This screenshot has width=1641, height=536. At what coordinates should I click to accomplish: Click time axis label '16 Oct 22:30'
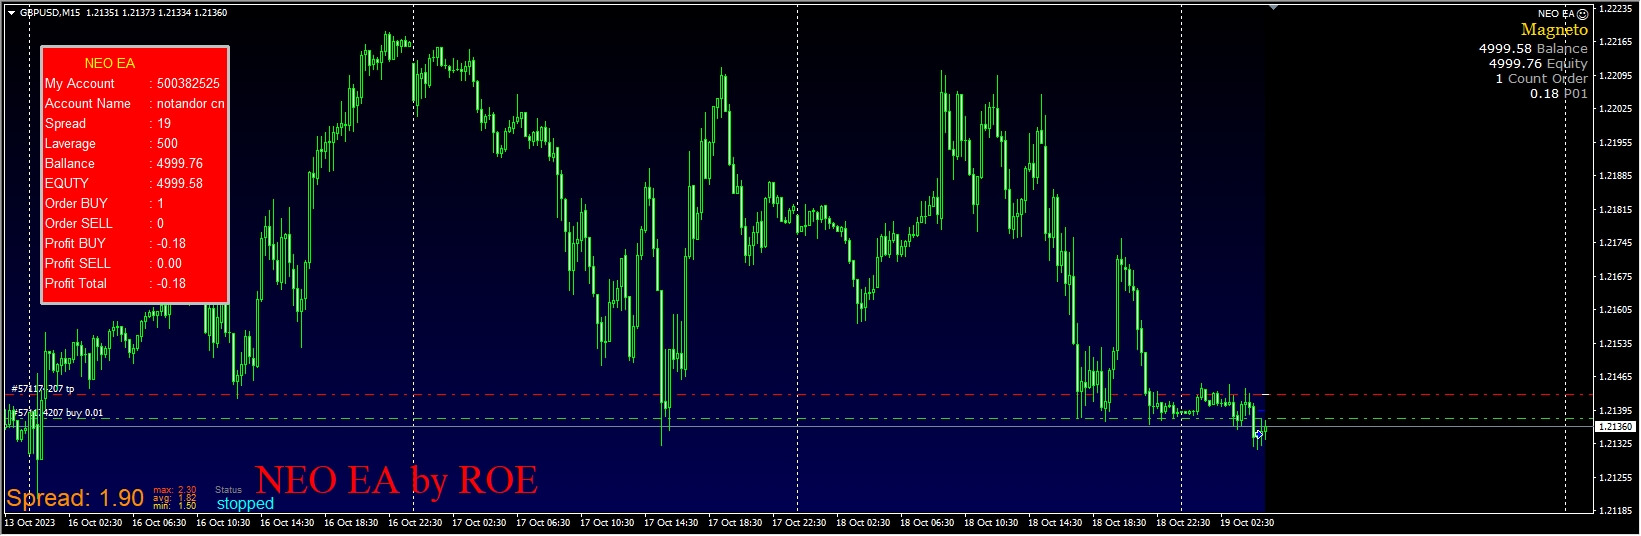coord(415,523)
